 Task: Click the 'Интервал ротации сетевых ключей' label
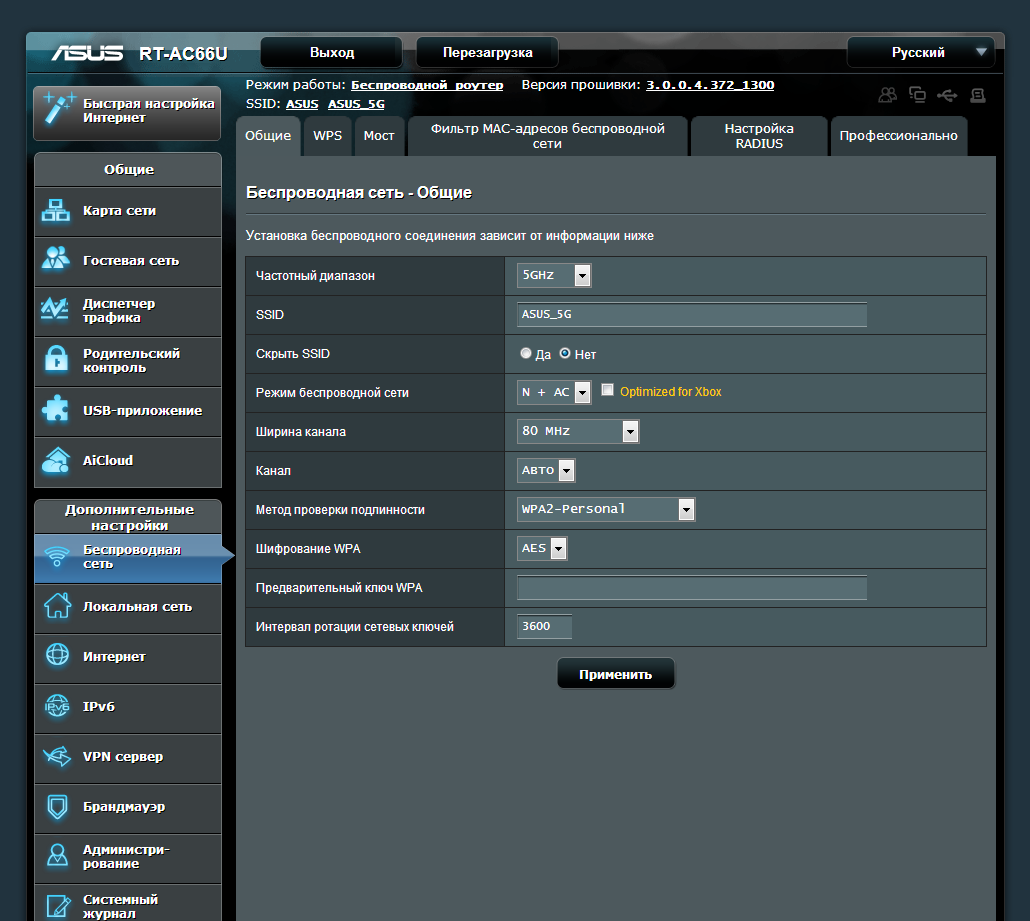pyautogui.click(x=355, y=627)
